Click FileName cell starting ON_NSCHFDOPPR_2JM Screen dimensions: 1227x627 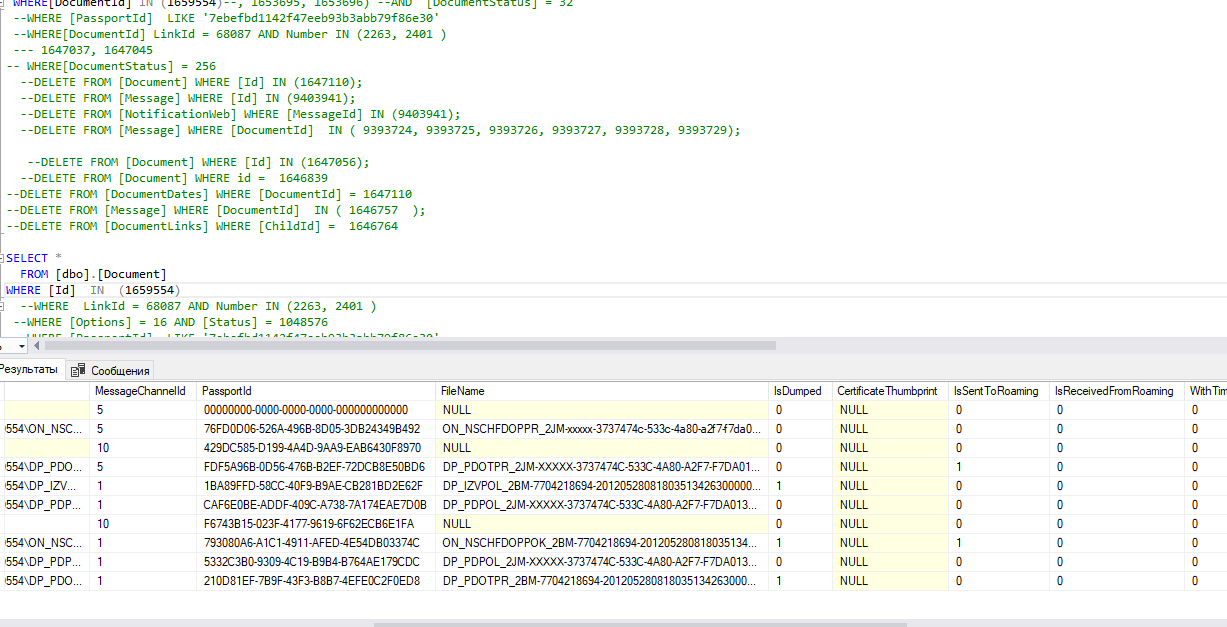point(604,429)
